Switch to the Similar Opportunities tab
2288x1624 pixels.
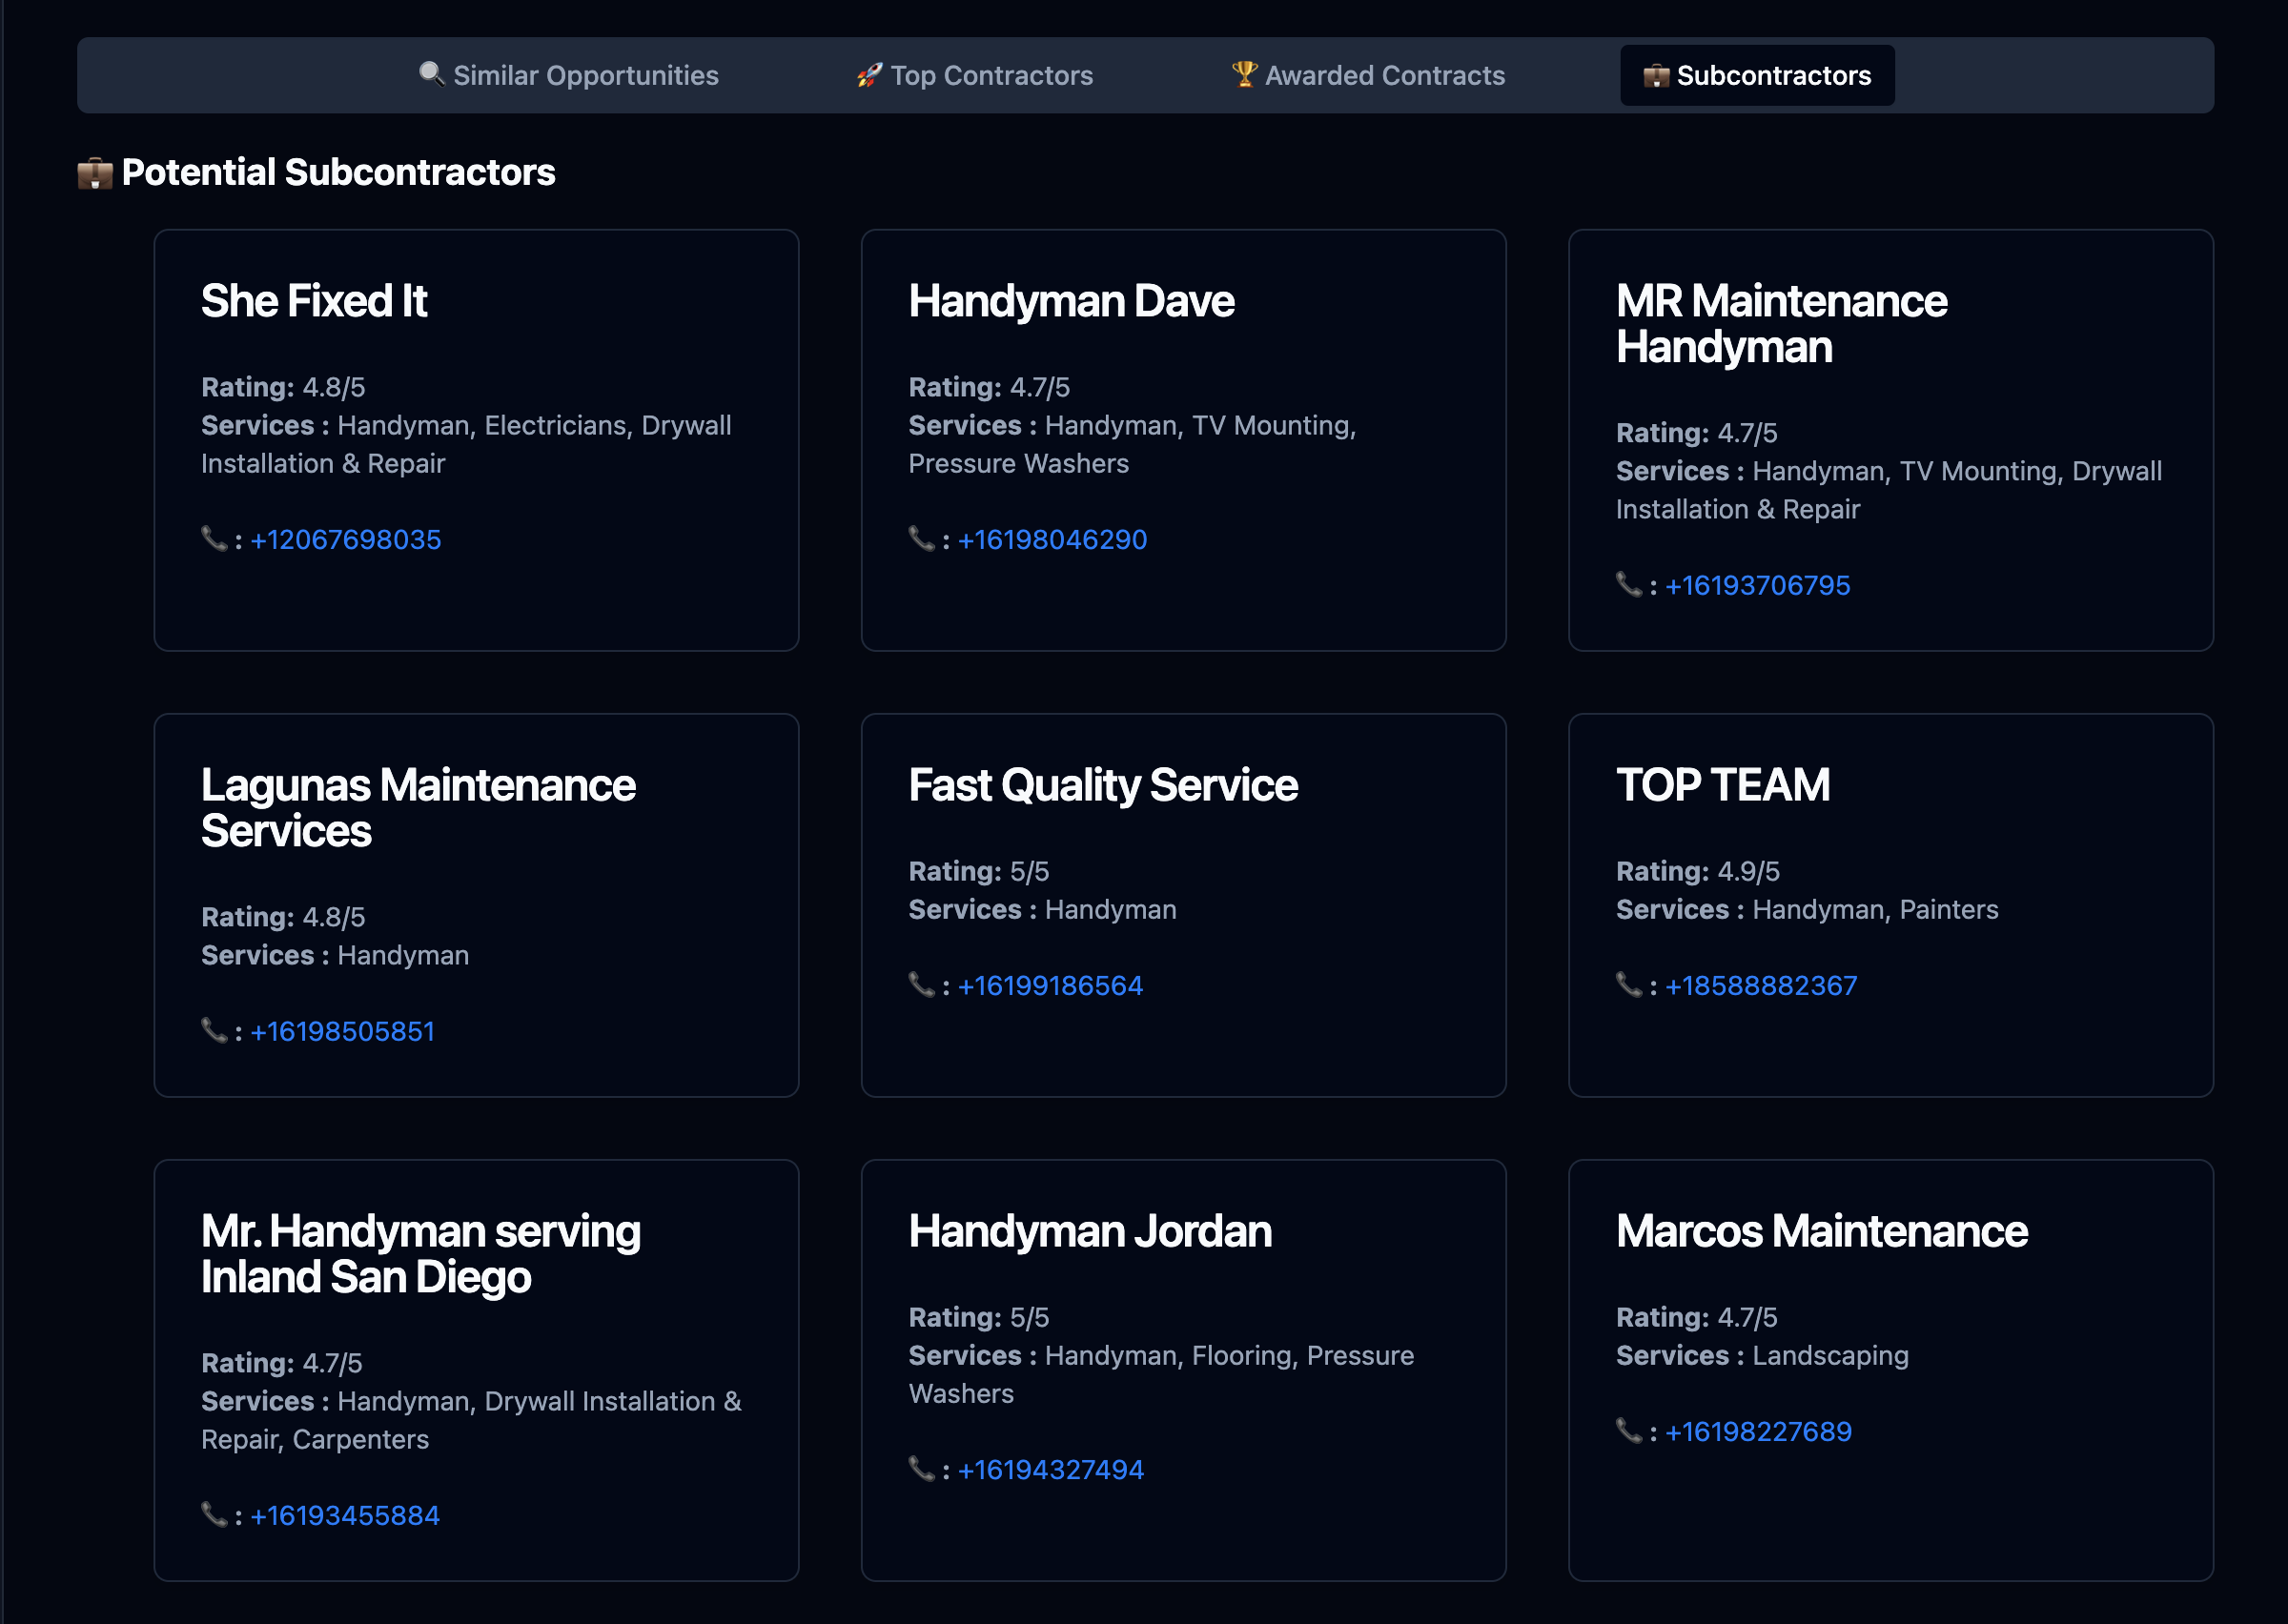pos(568,75)
